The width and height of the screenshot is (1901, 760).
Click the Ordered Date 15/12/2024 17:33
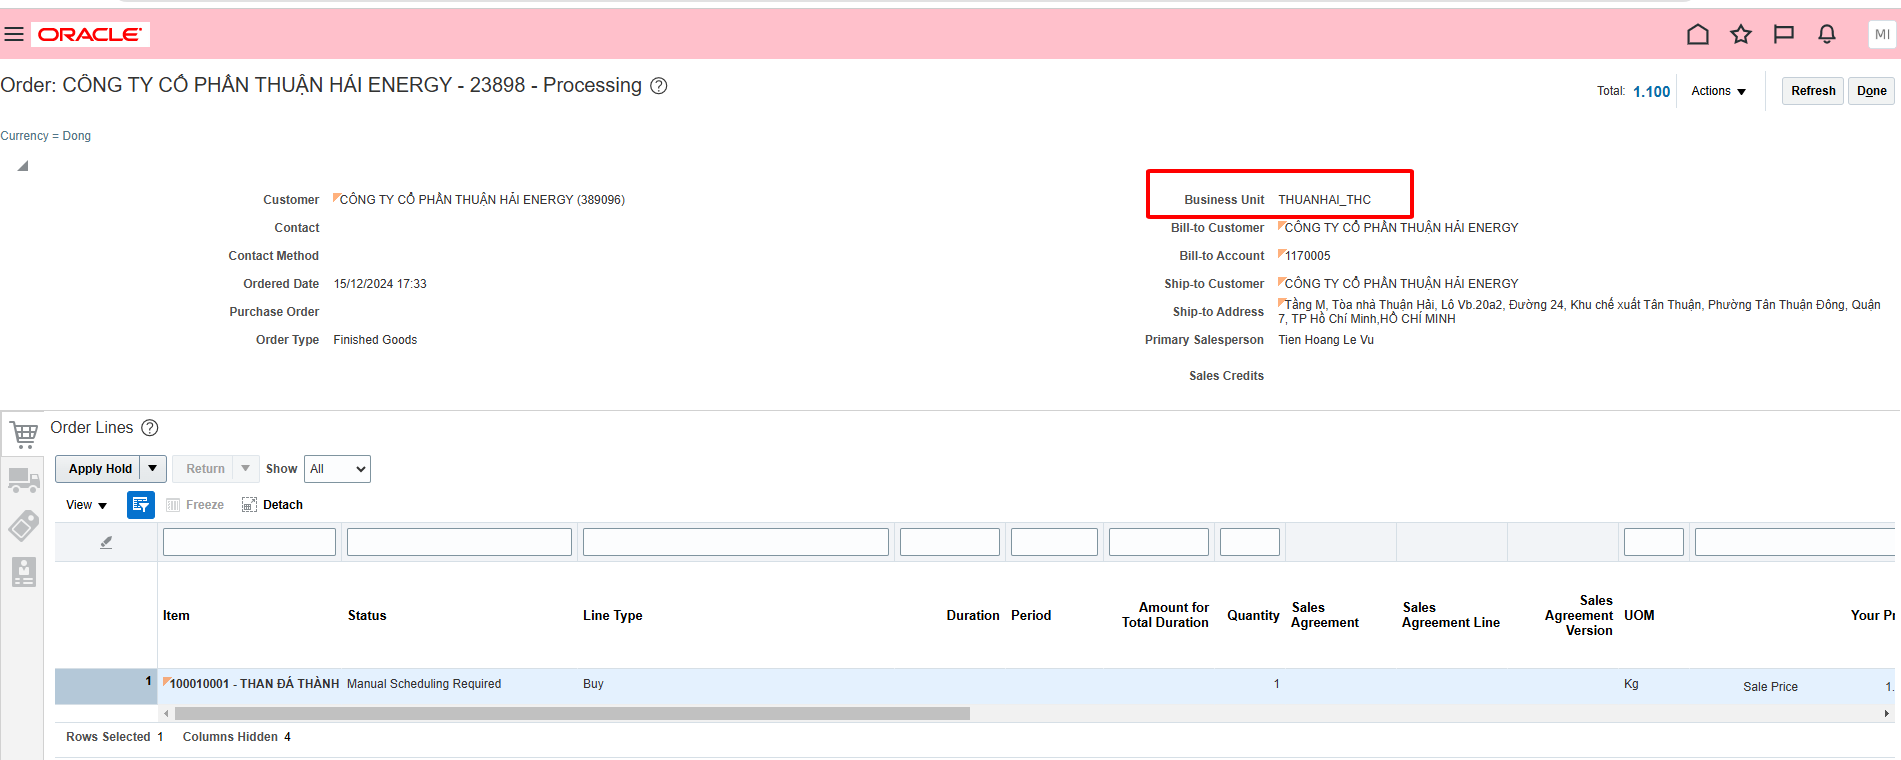(380, 284)
